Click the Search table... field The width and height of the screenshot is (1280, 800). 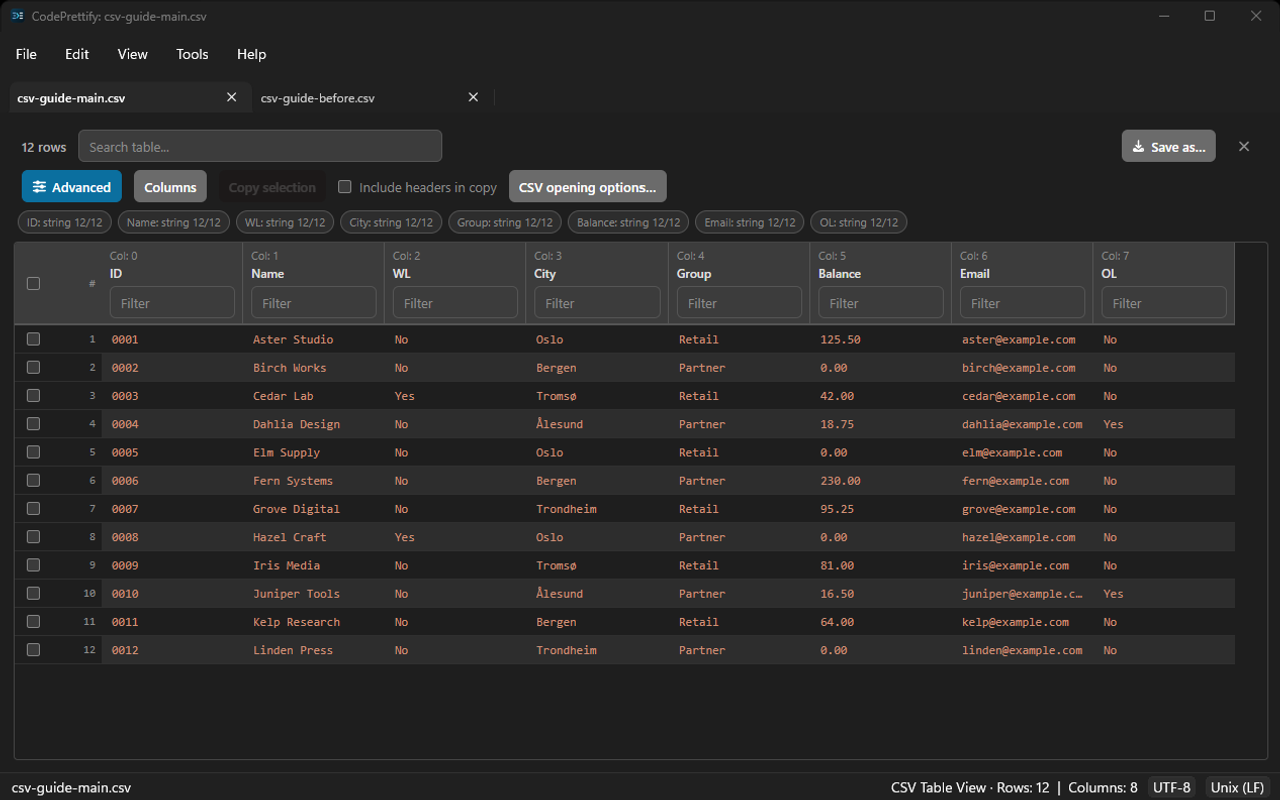click(260, 146)
